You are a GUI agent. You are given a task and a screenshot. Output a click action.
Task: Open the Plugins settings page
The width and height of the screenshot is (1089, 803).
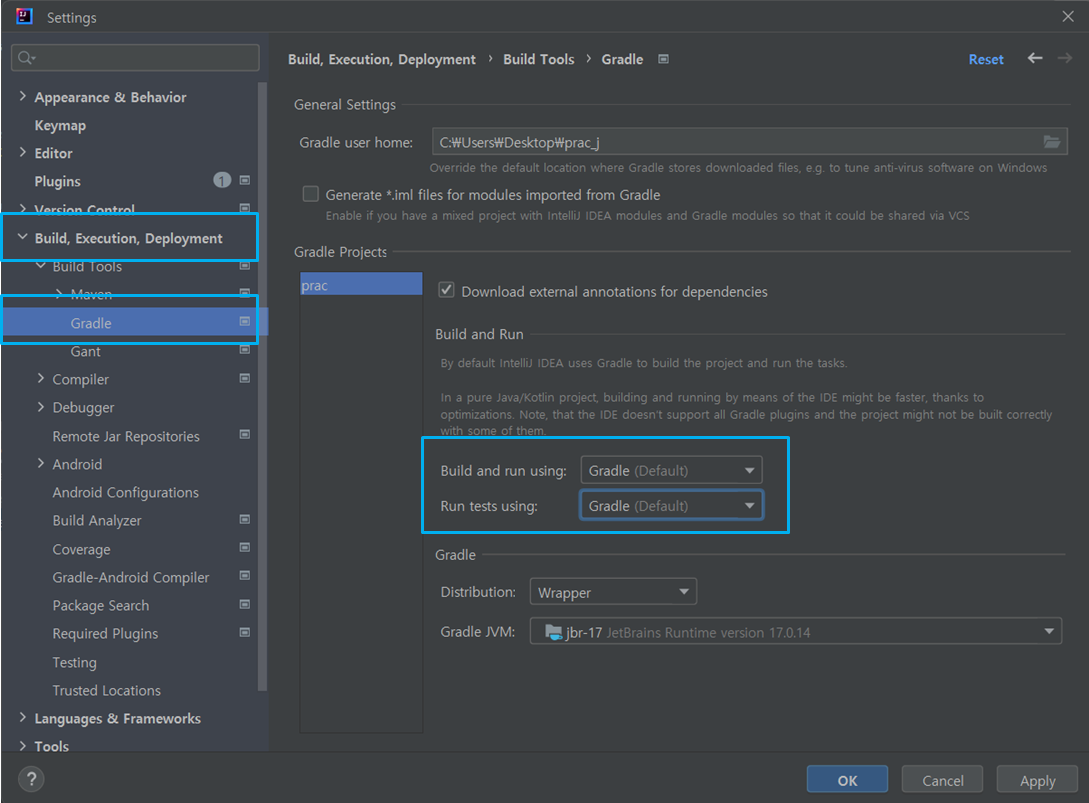point(58,181)
